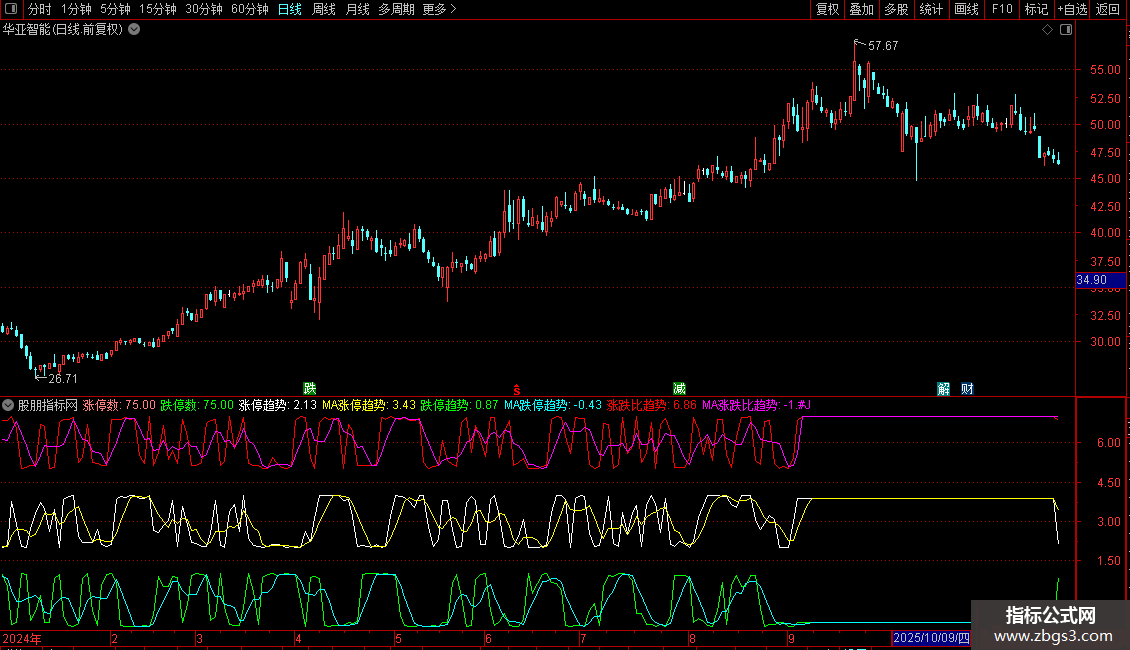Image resolution: width=1130 pixels, height=650 pixels.
Task: Add stock via +自选 button
Action: coord(1072,9)
